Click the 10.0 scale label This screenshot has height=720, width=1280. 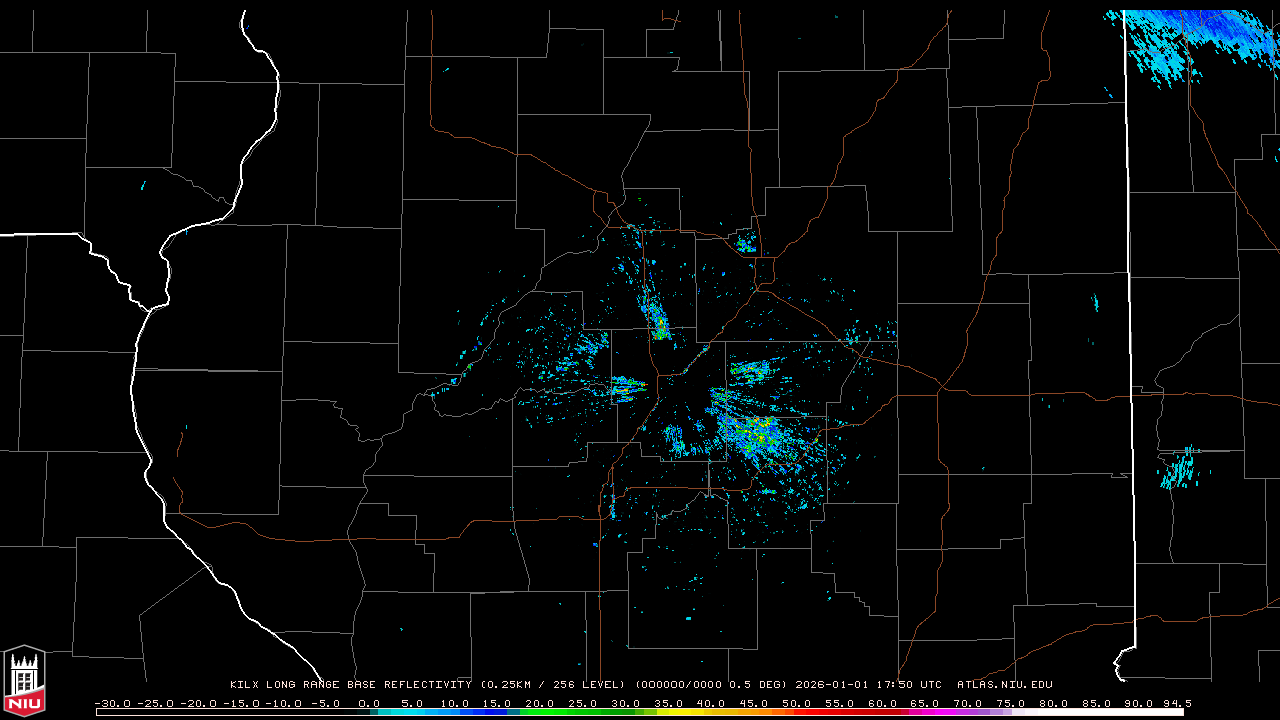[x=455, y=703]
